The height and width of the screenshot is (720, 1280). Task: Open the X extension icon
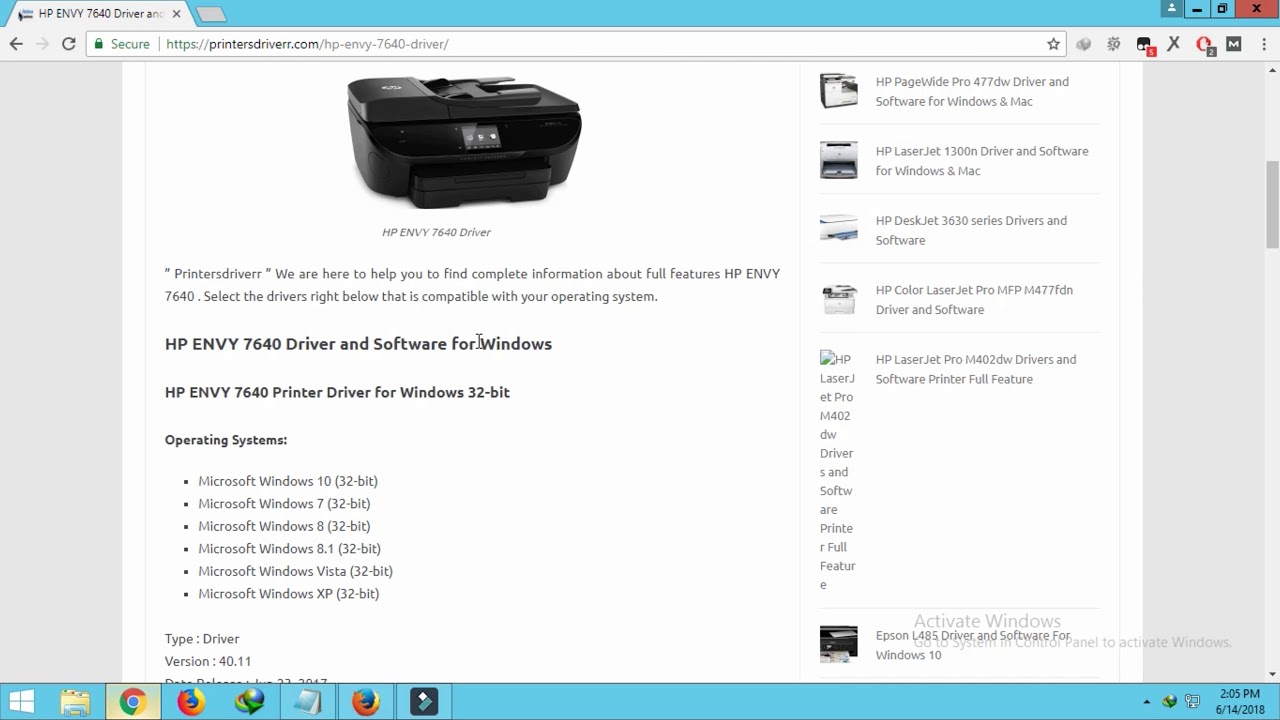coord(1174,44)
